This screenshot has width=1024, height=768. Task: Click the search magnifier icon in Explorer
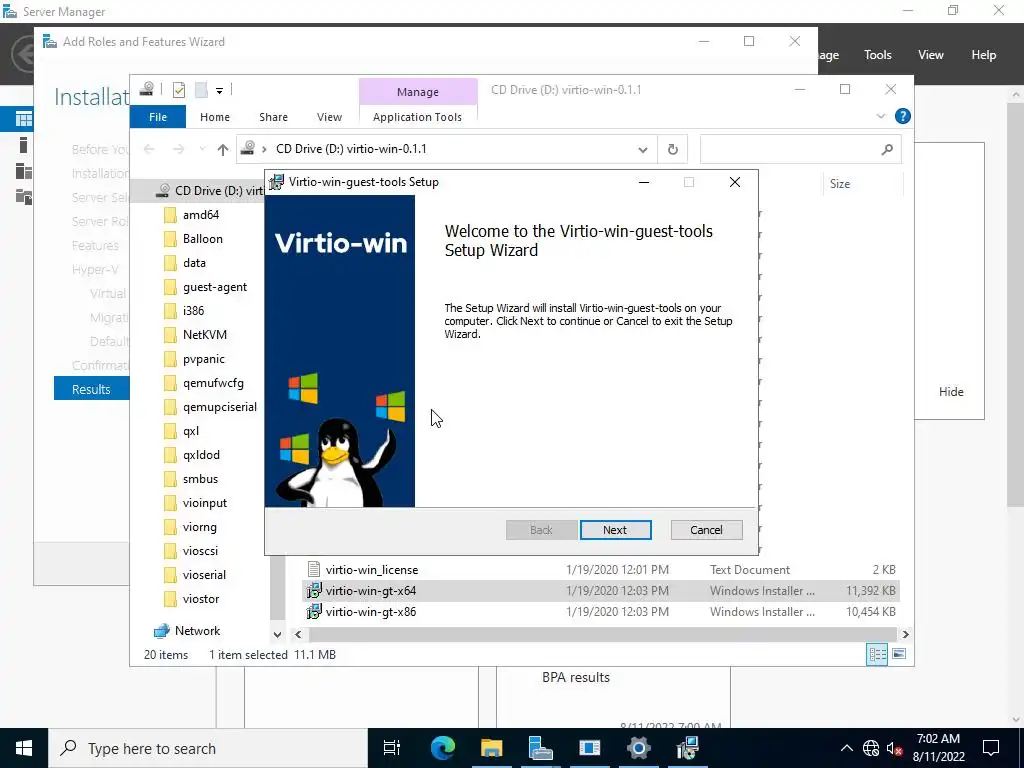coord(887,150)
